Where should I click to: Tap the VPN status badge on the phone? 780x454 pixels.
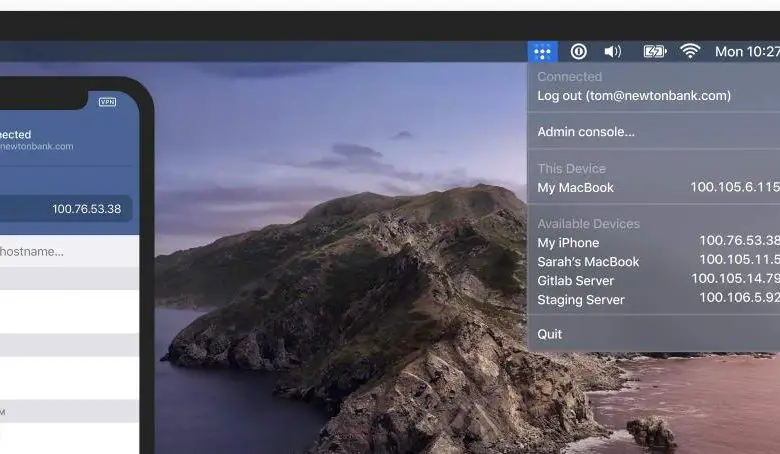[107, 102]
